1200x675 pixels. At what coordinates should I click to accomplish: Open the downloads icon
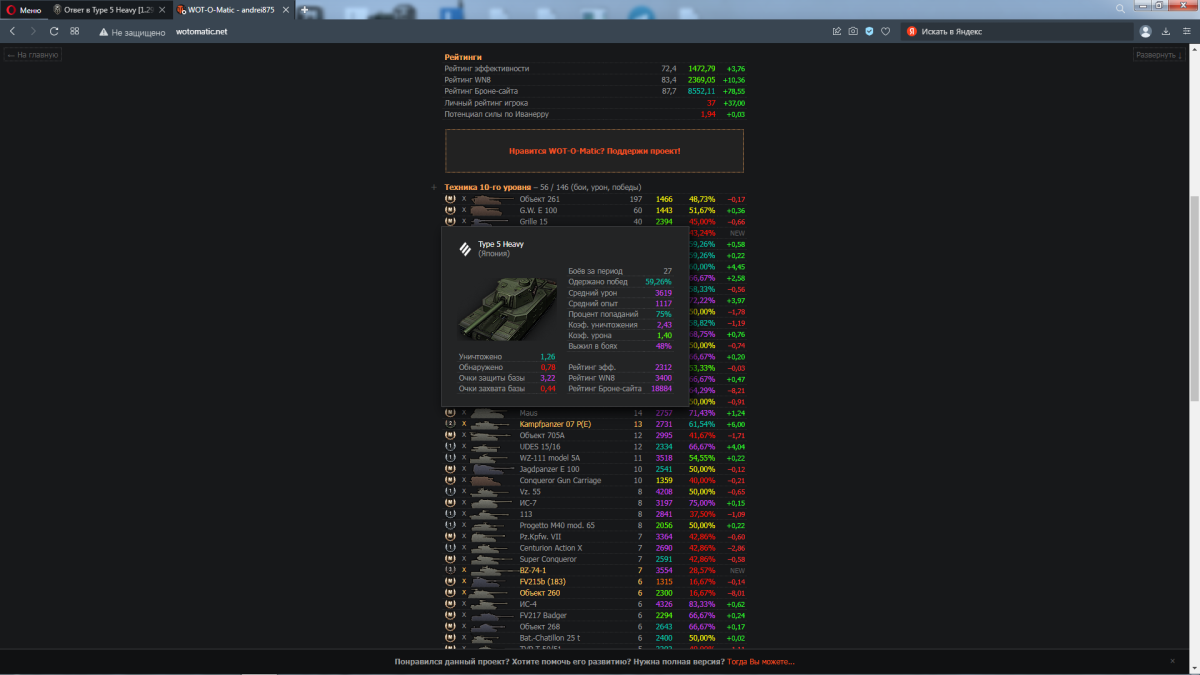tap(1166, 31)
